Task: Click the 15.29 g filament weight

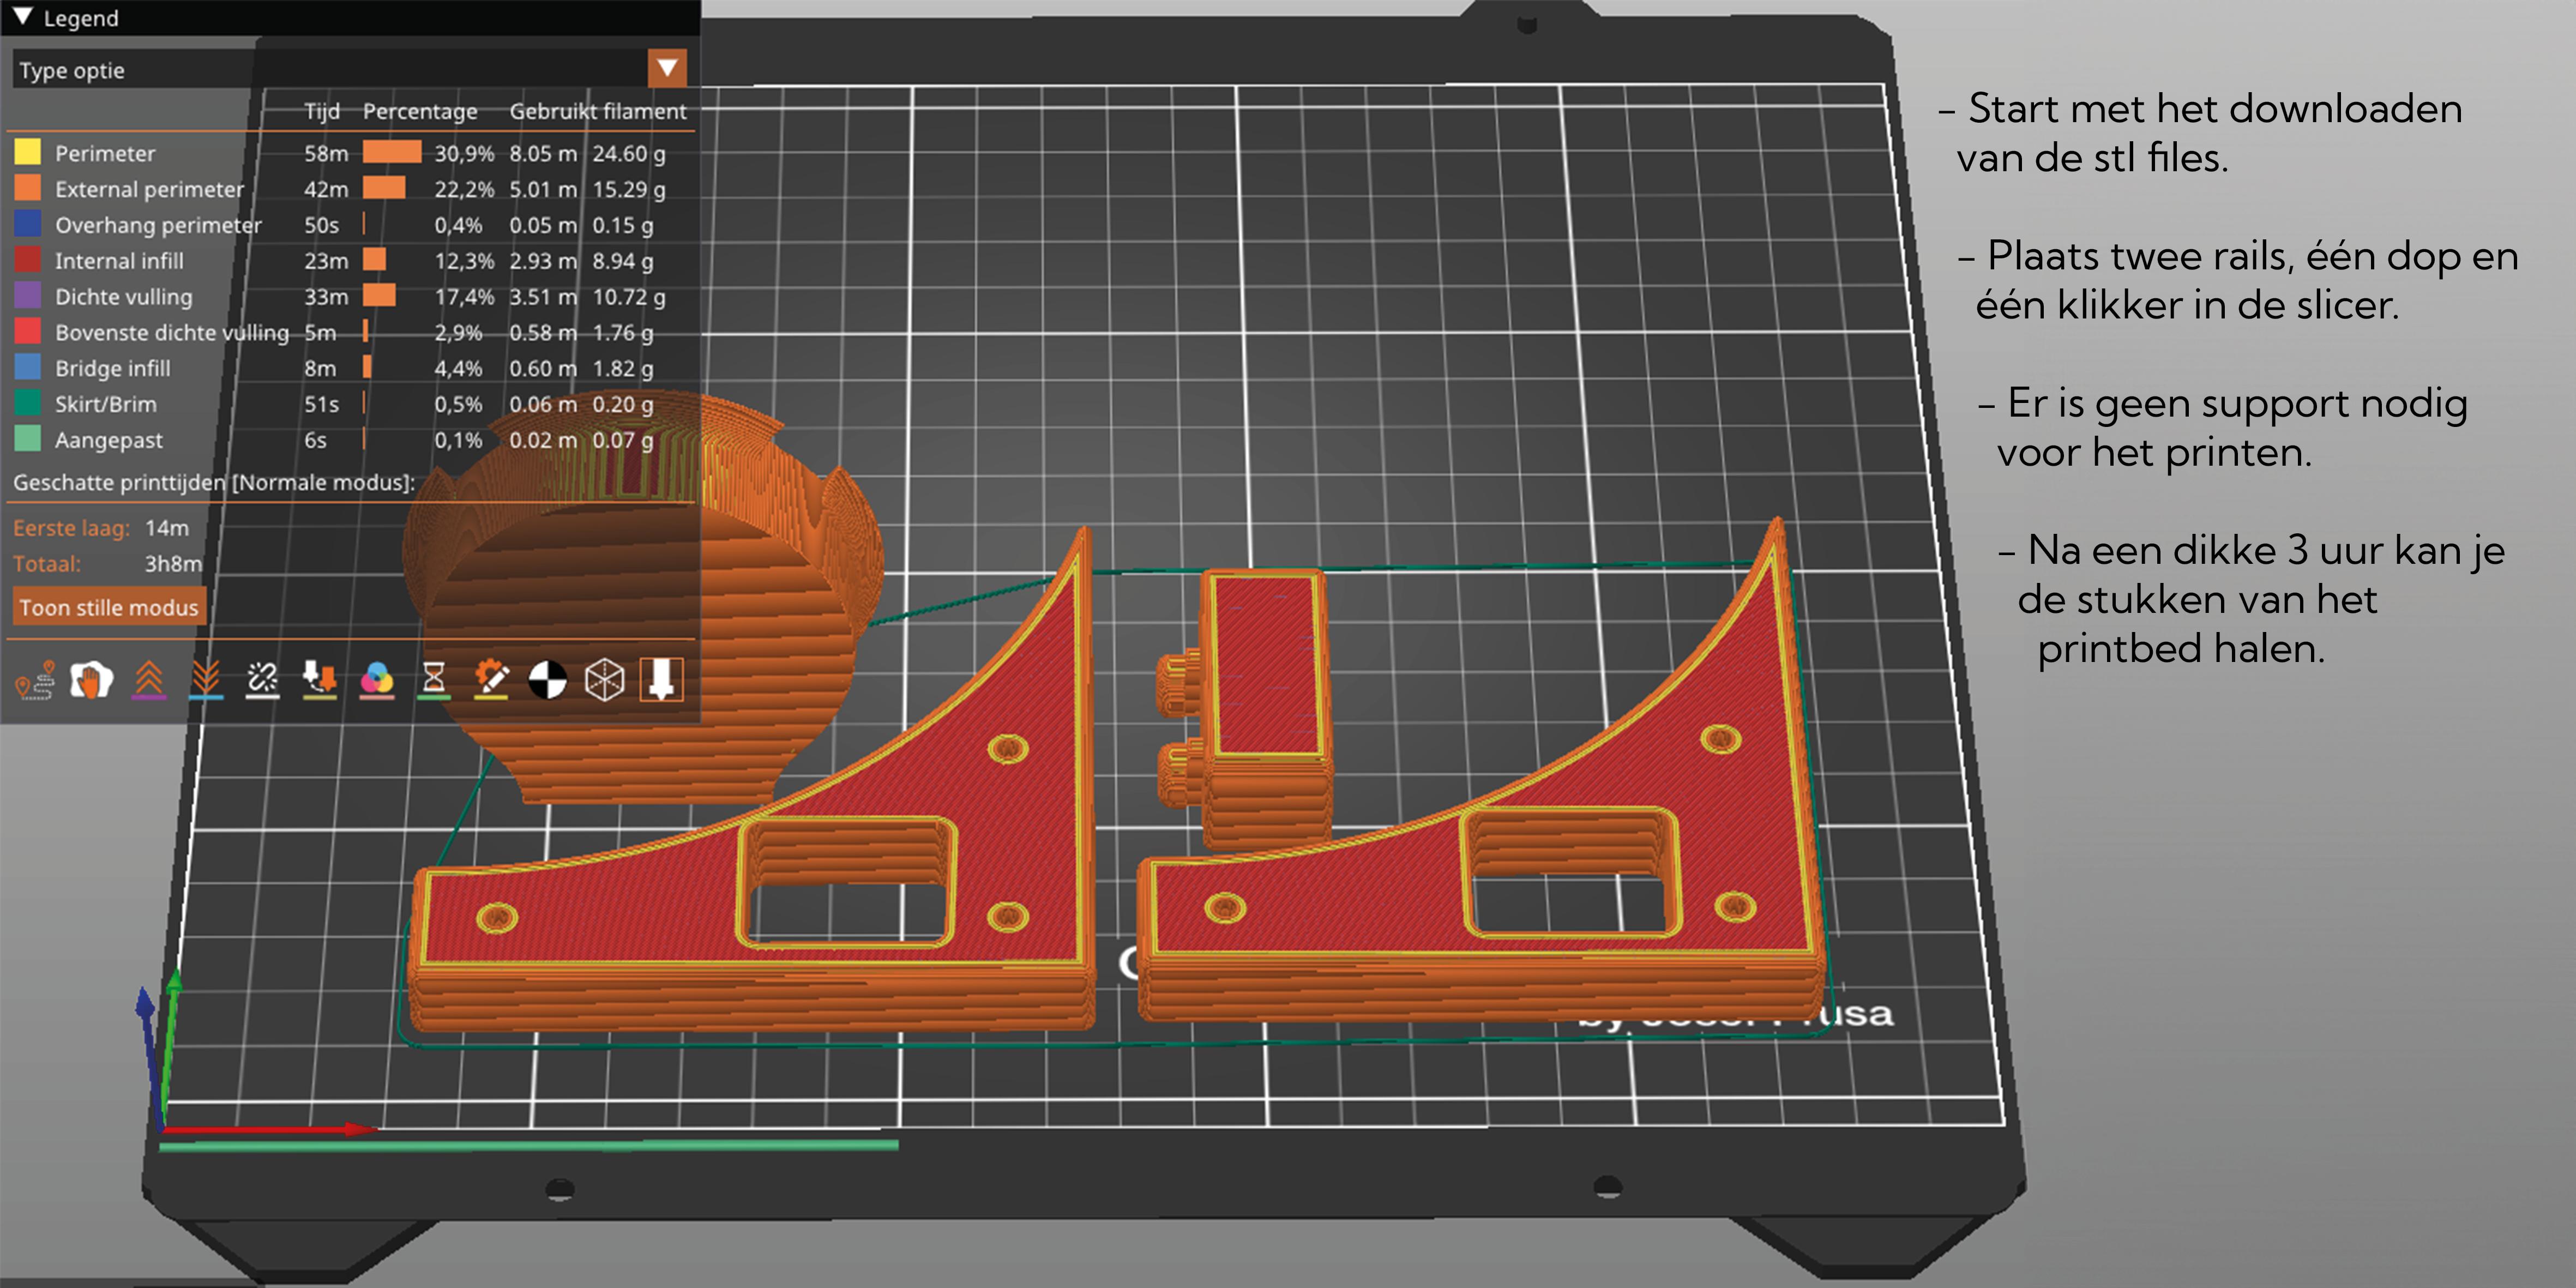Action: tap(629, 189)
